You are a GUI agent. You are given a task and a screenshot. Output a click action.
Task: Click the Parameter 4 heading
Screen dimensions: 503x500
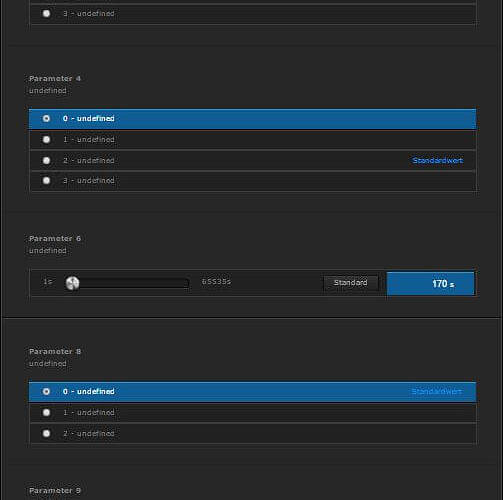[x=55, y=79]
